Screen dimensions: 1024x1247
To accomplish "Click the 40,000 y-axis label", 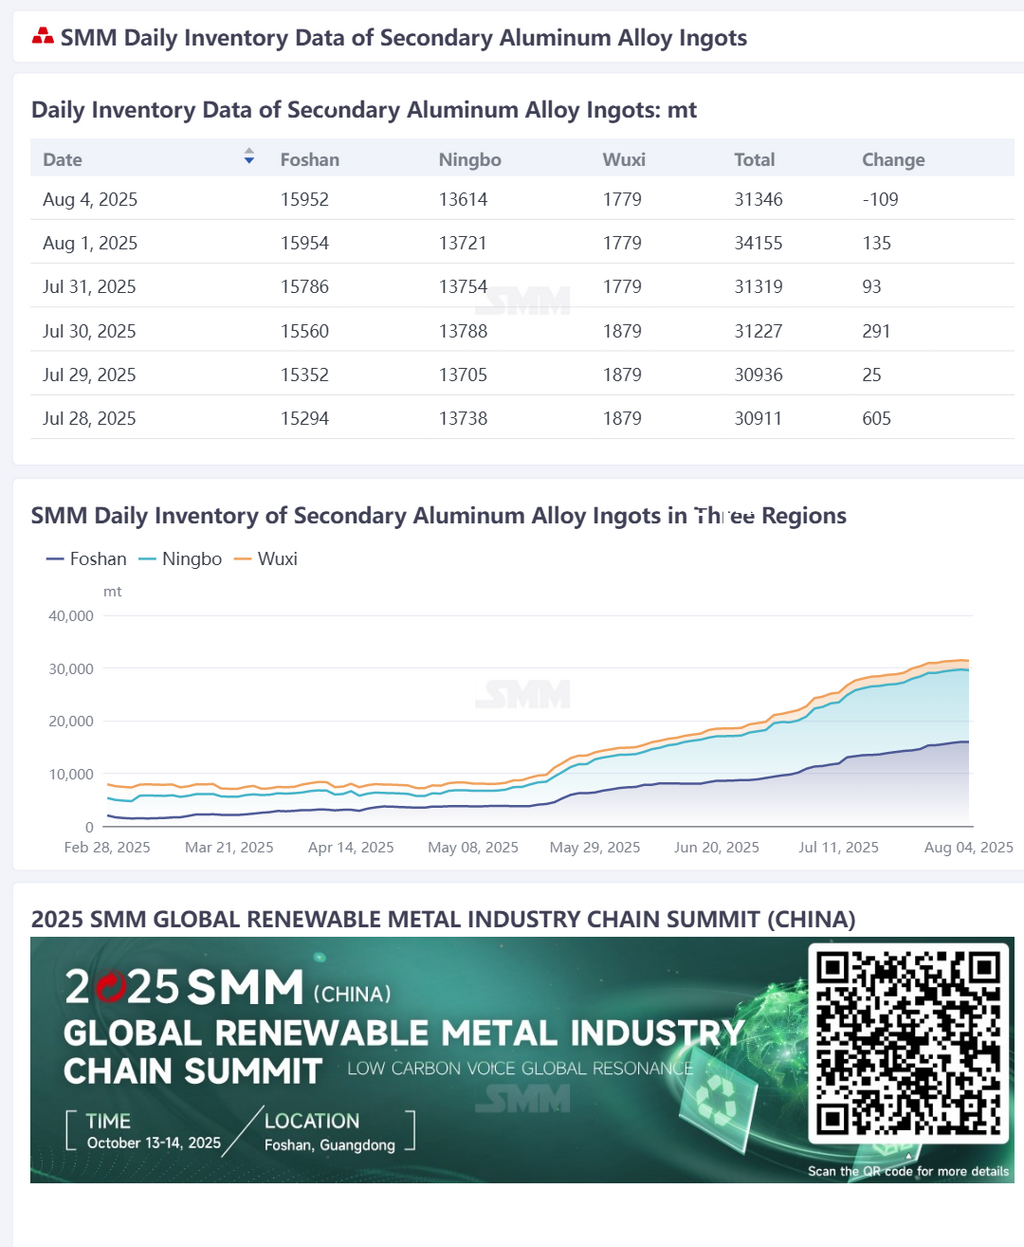I will pyautogui.click(x=71, y=616).
